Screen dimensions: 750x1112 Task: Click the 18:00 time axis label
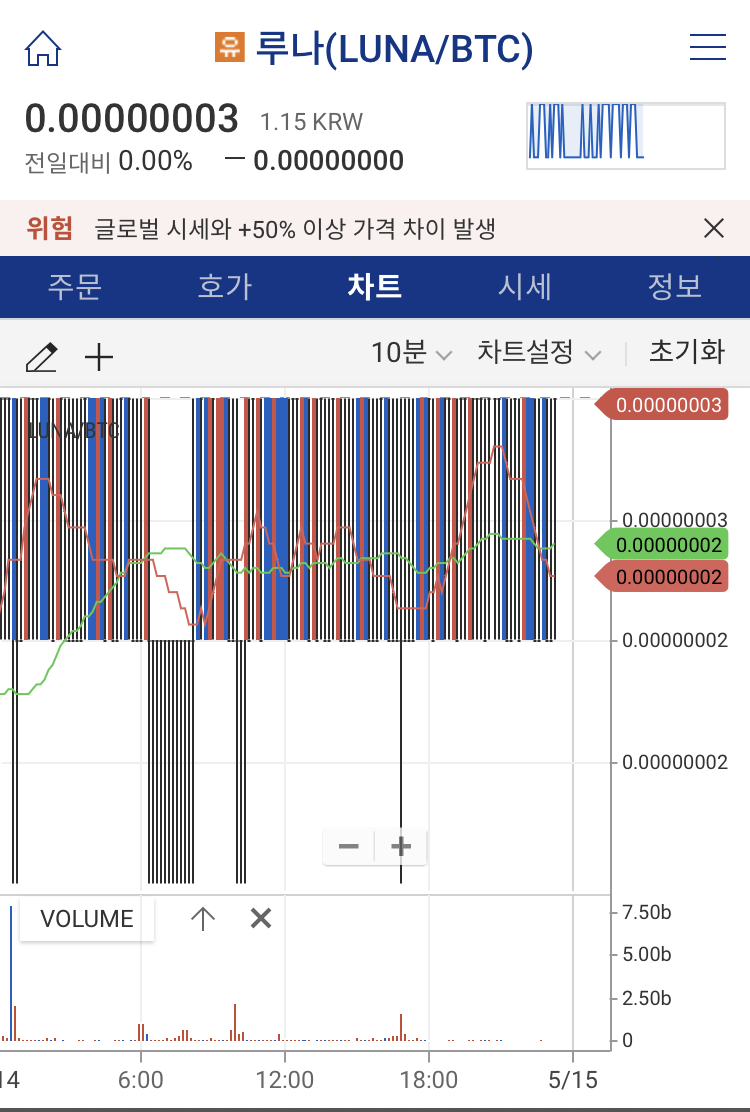(x=429, y=1080)
